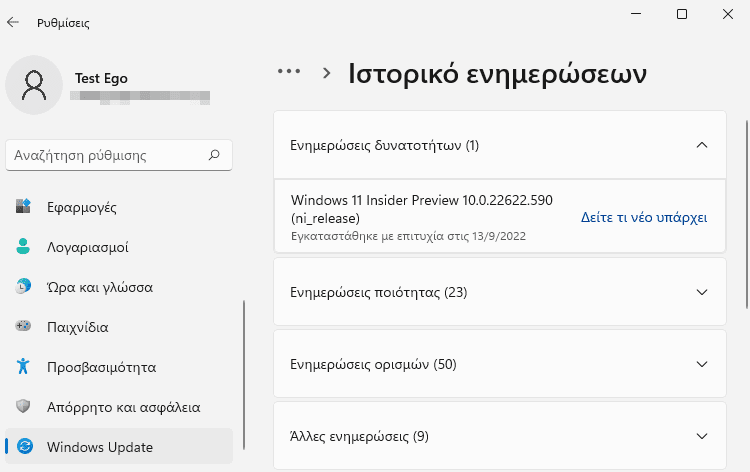Click the Ενημερώσεις ορισμών (50) label

pyautogui.click(x=373, y=364)
